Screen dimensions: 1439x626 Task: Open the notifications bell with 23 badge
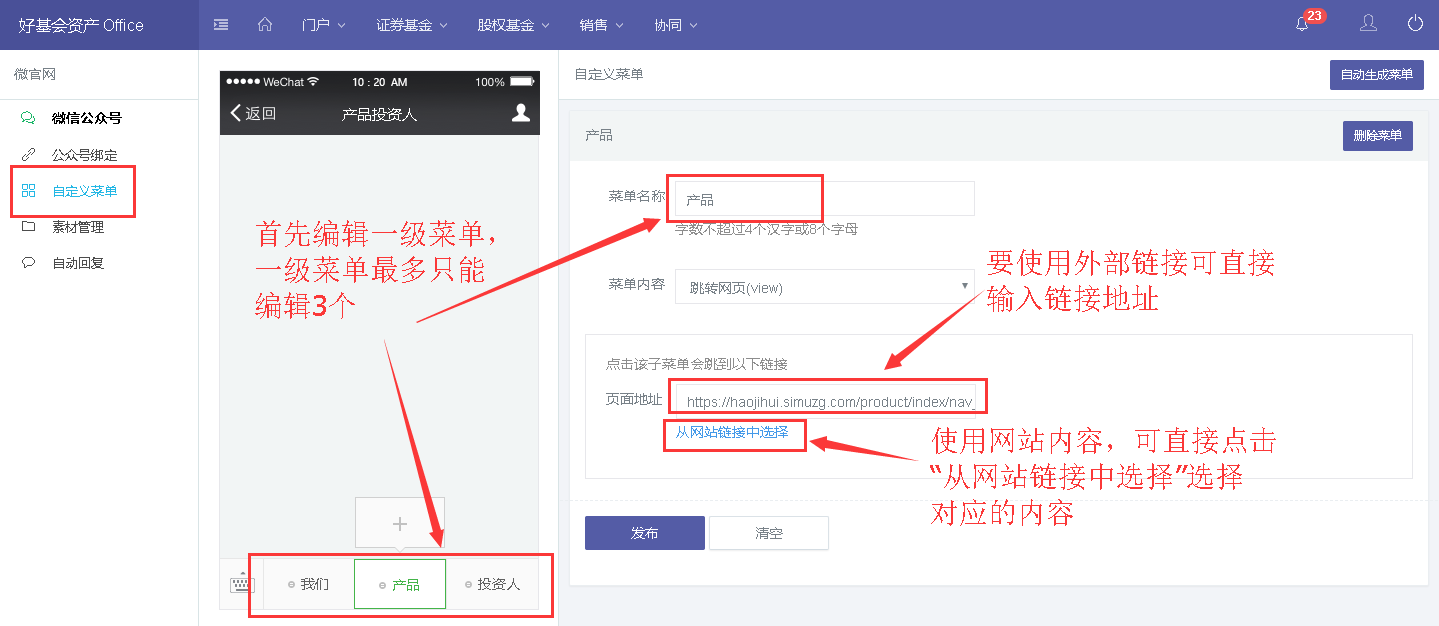pyautogui.click(x=1303, y=23)
